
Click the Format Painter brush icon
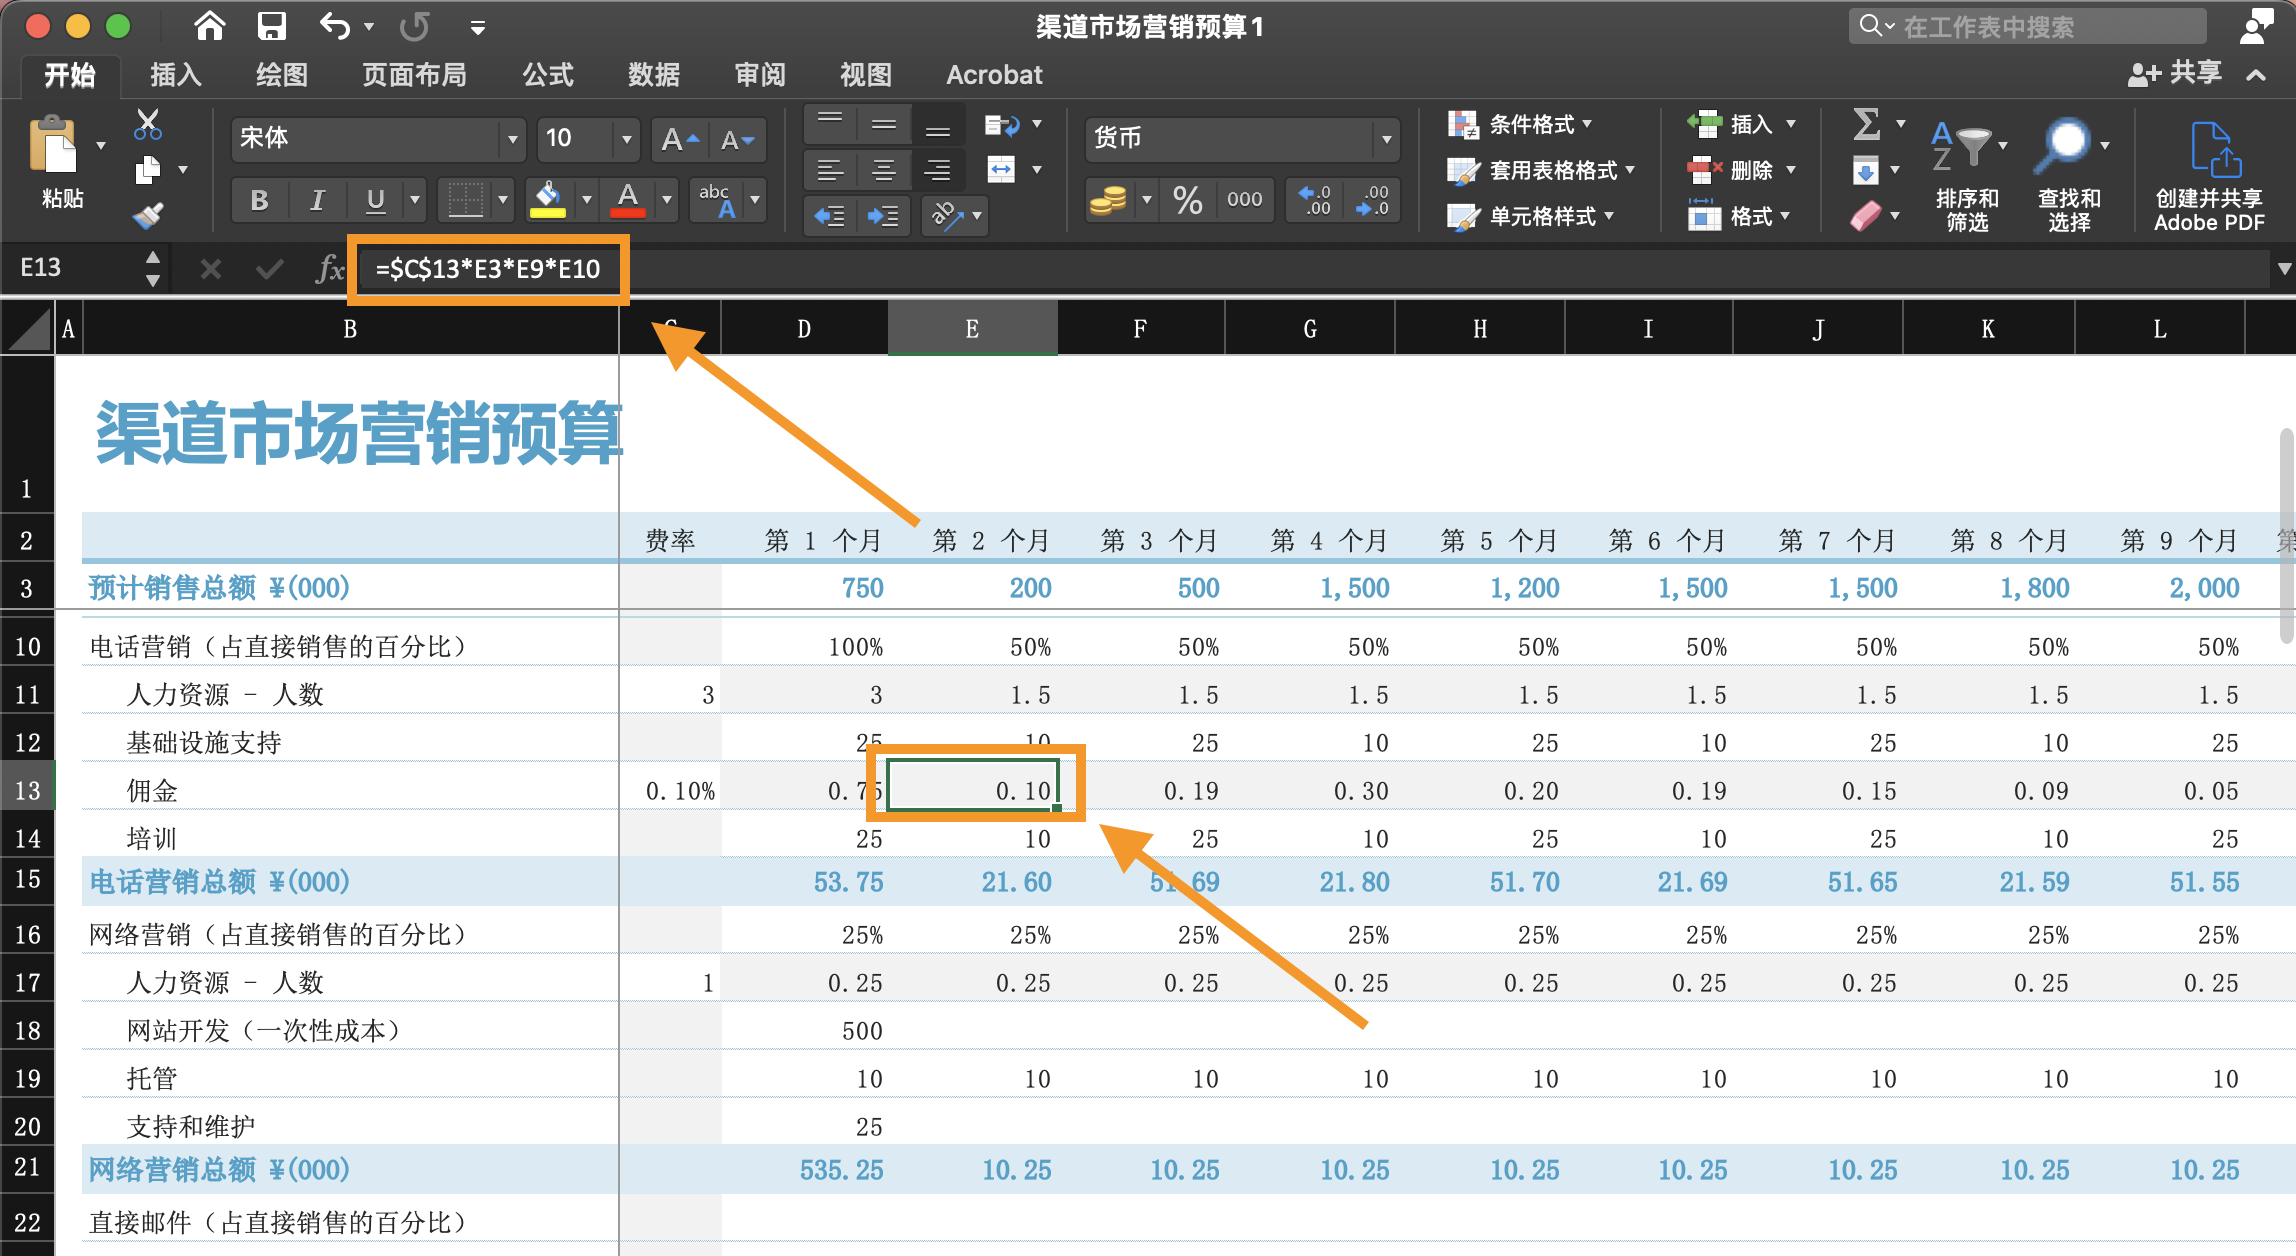coord(148,215)
